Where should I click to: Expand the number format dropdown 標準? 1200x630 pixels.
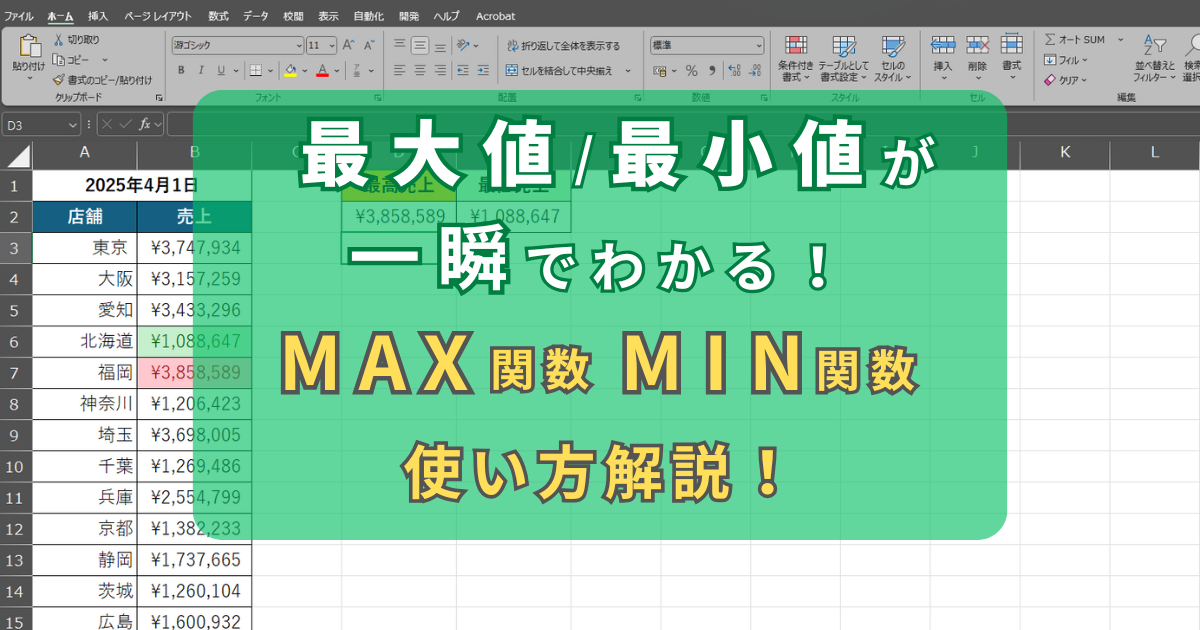coord(706,45)
